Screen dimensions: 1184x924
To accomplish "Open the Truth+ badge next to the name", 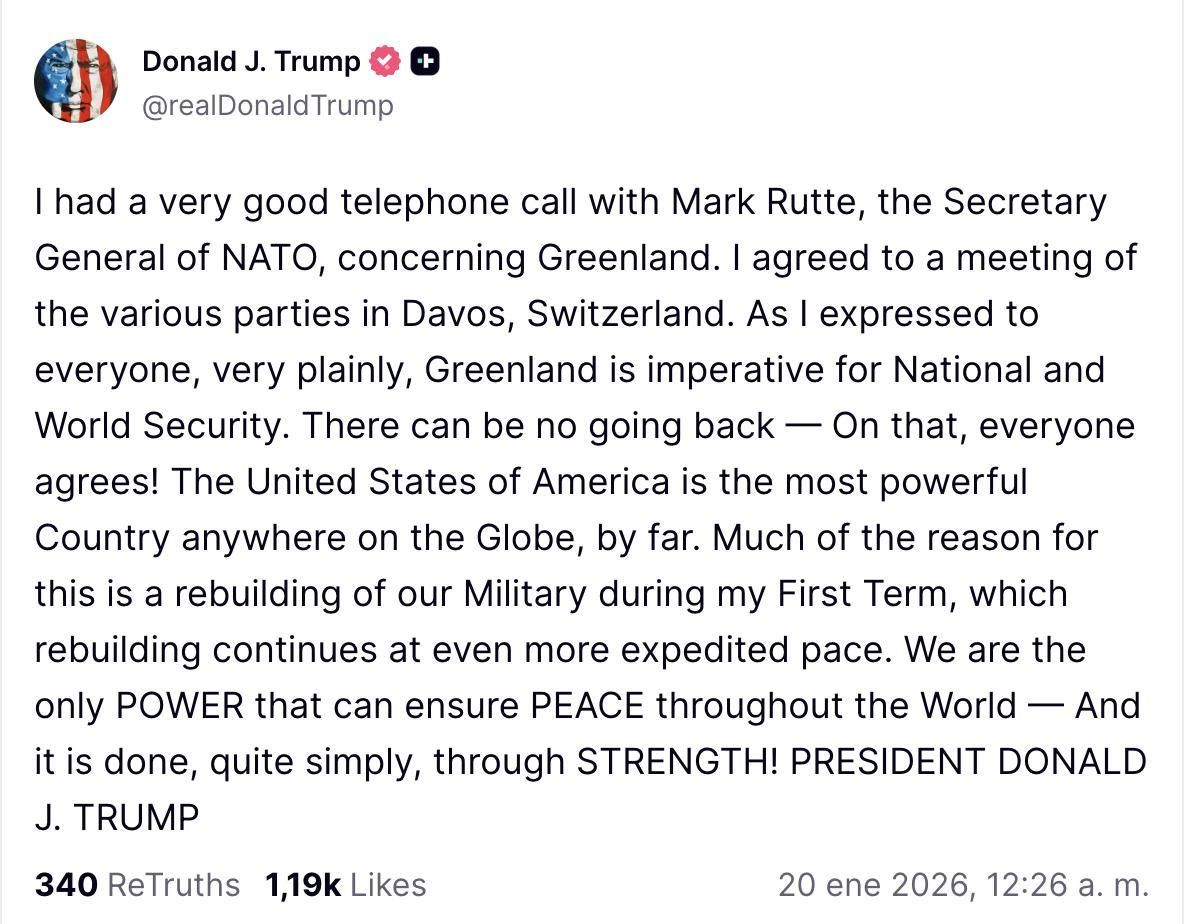I will tap(424, 60).
